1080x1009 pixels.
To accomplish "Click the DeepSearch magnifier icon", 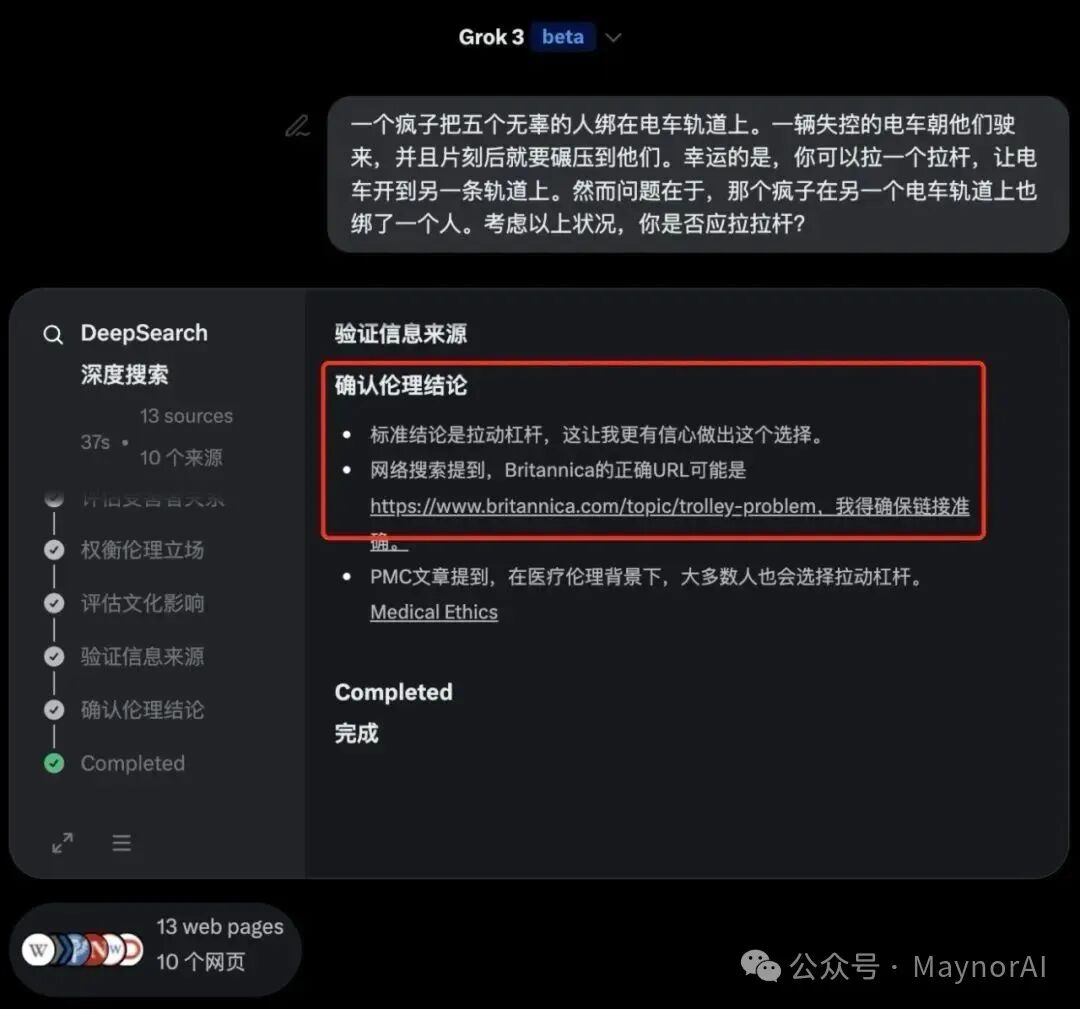I will (53, 335).
